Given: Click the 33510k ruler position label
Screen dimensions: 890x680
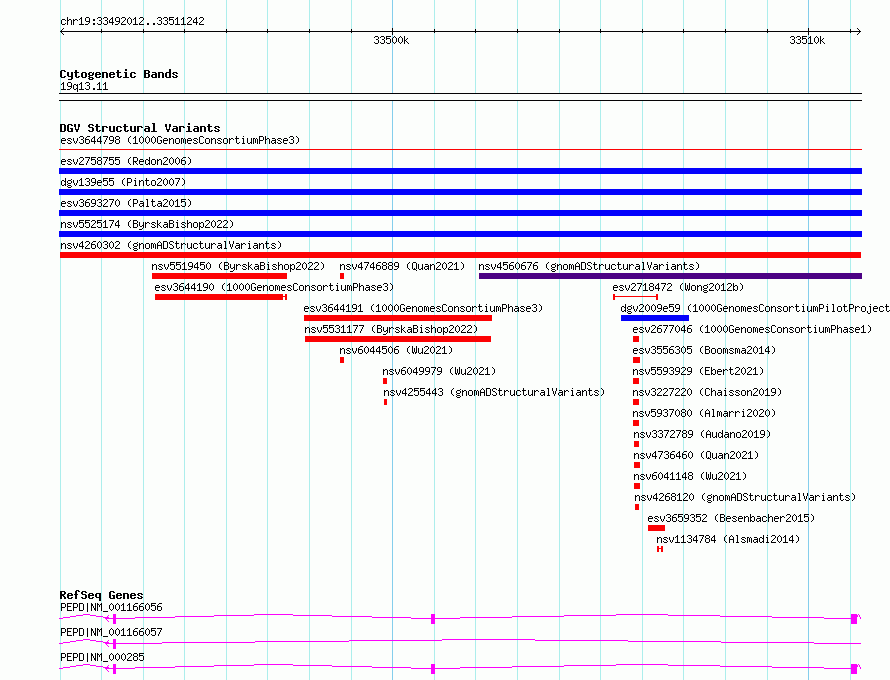Looking at the screenshot, I should 807,40.
